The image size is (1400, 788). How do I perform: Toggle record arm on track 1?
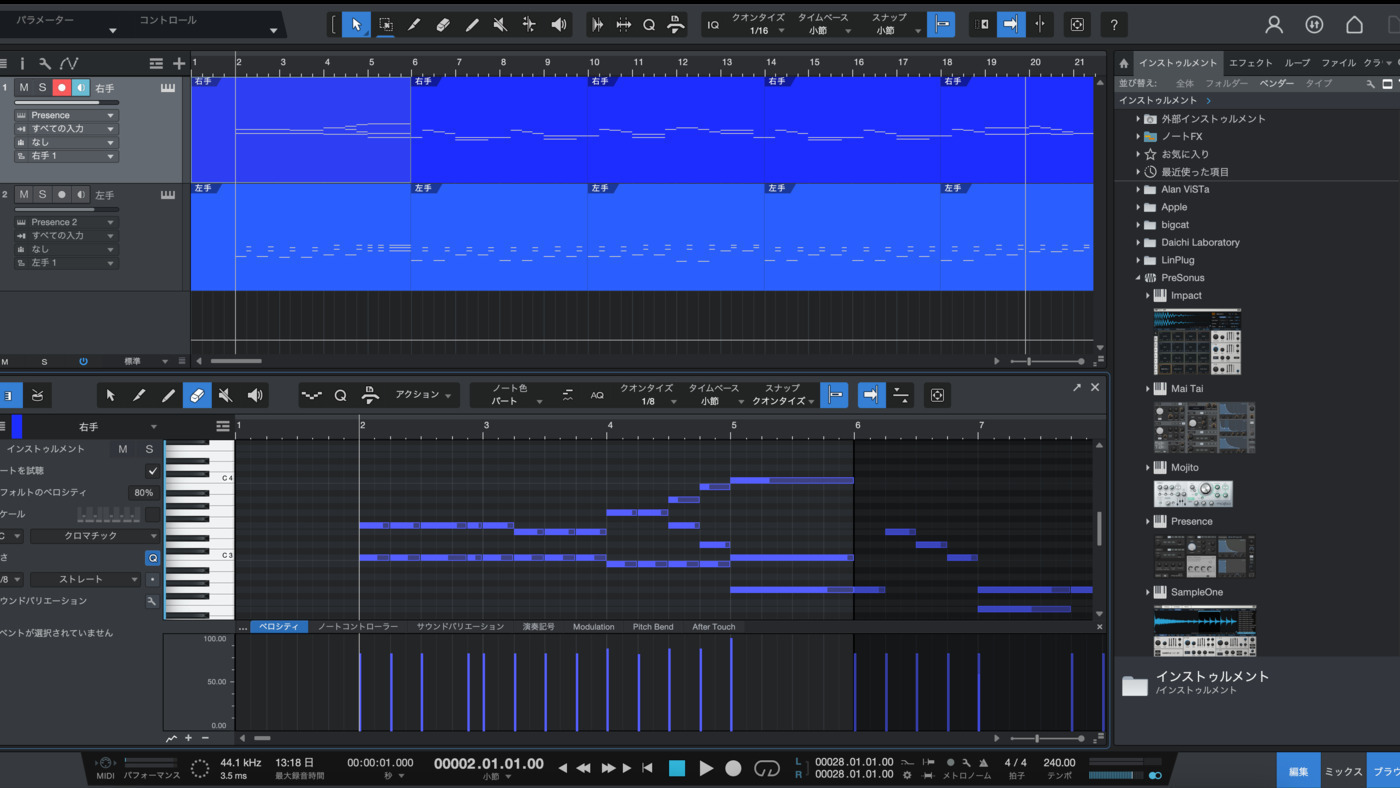click(x=61, y=88)
